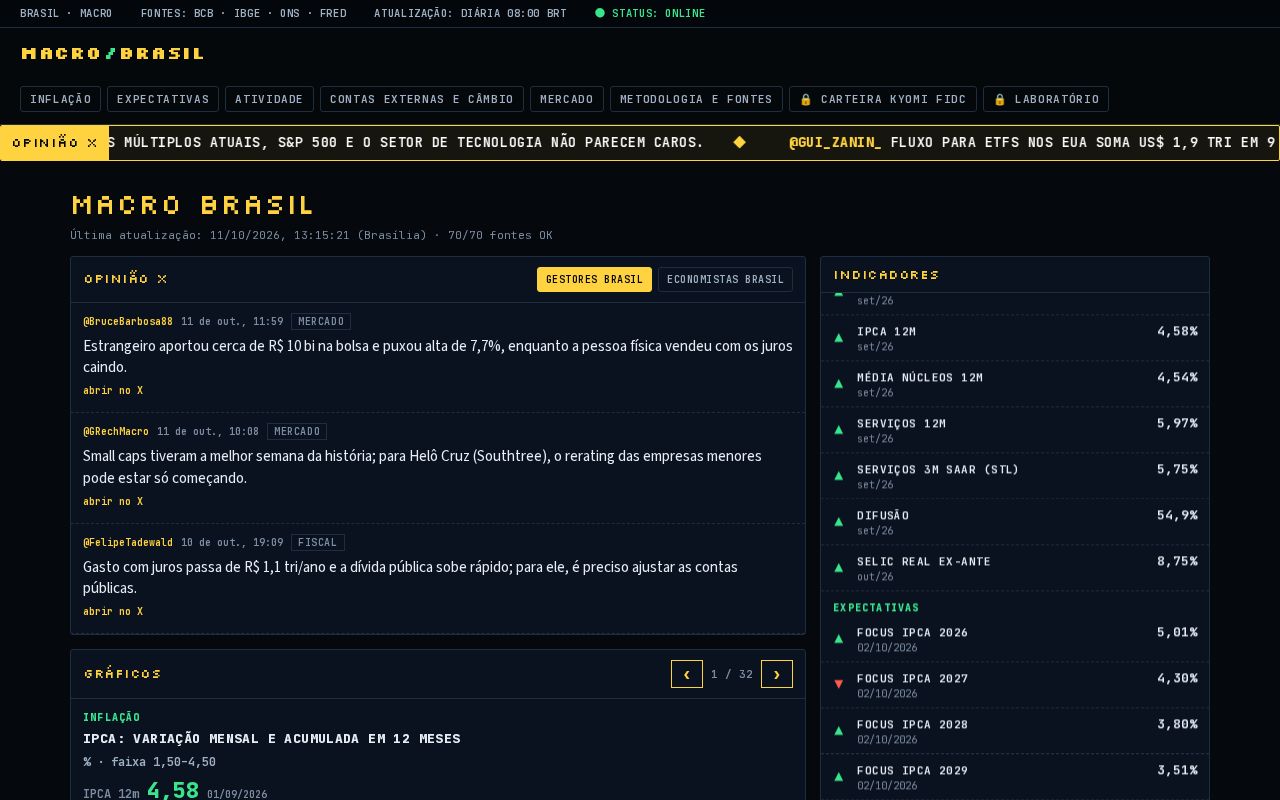Click @GUI_ZANIN_ in the scrolling ticker
The width and height of the screenshot is (1280, 800).
(835, 143)
